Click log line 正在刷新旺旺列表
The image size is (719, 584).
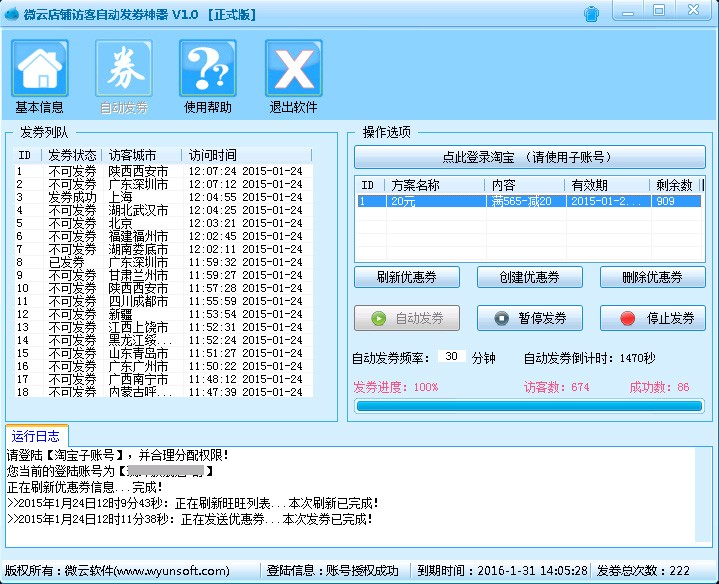(x=193, y=503)
